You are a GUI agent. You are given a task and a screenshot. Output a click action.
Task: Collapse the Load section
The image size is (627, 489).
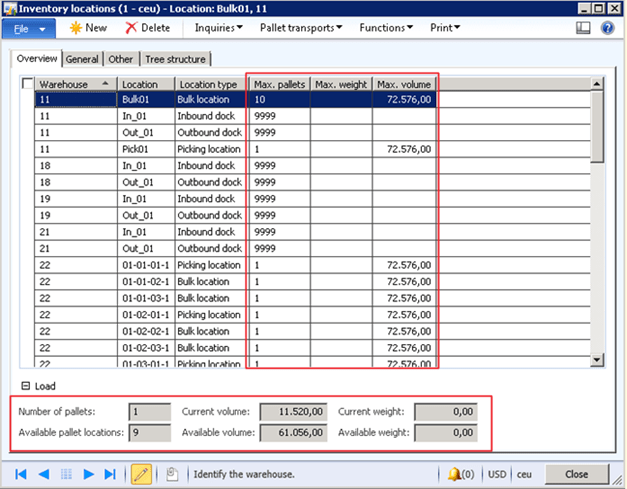coord(24,385)
